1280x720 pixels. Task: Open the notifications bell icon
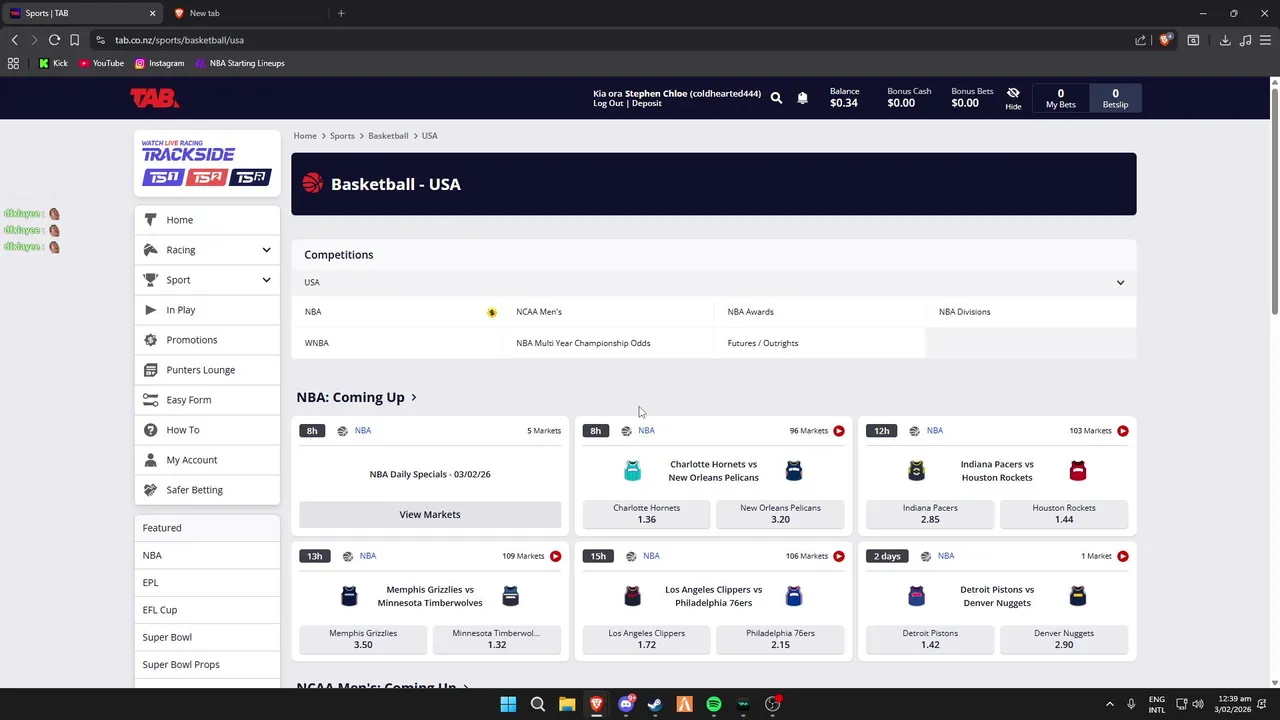[802, 98]
